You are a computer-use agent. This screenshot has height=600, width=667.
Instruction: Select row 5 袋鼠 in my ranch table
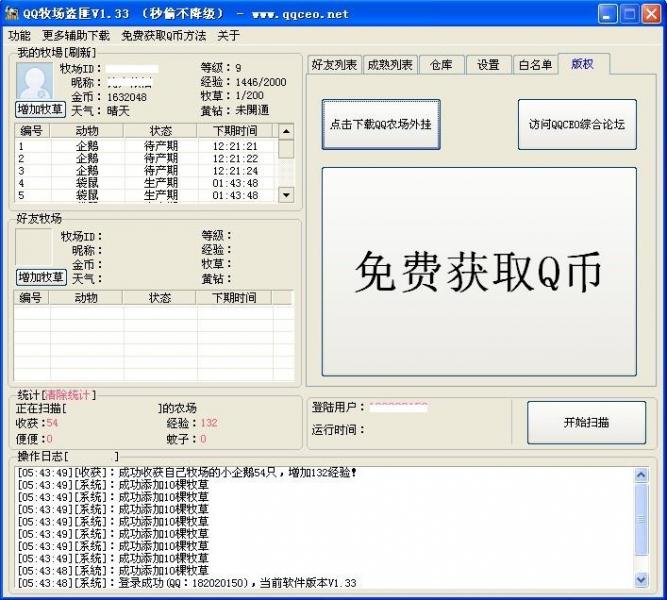coord(147,195)
